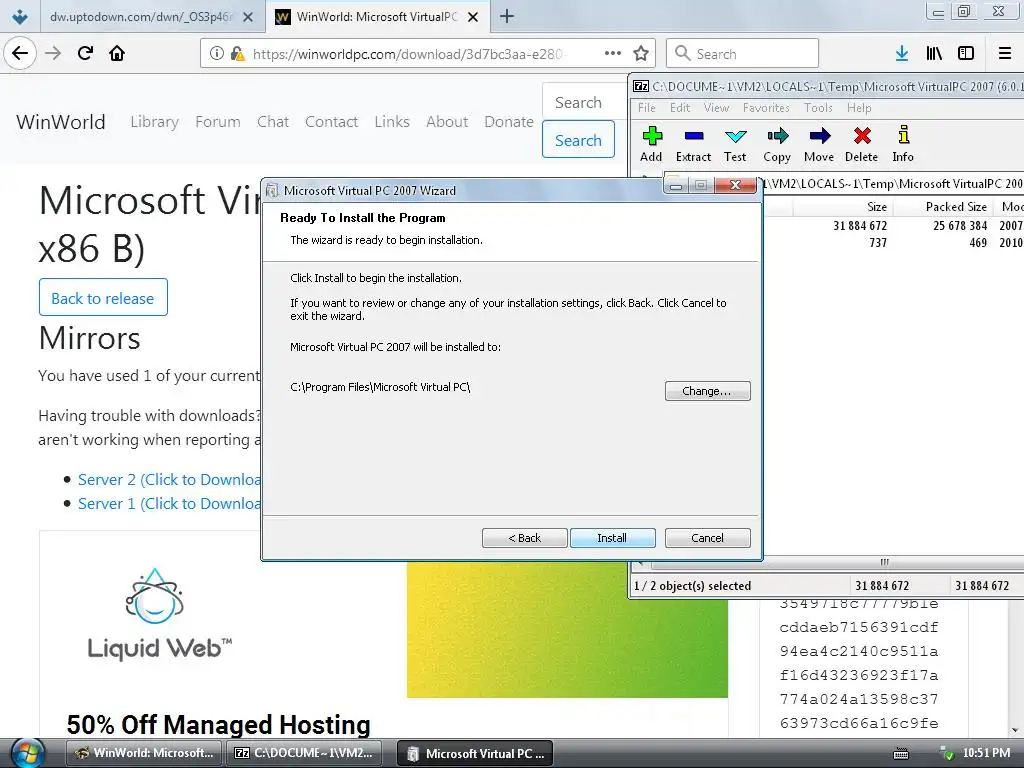Screen dimensions: 1024x768
Task: Open WinWorld Contact nav link
Action: (331, 121)
